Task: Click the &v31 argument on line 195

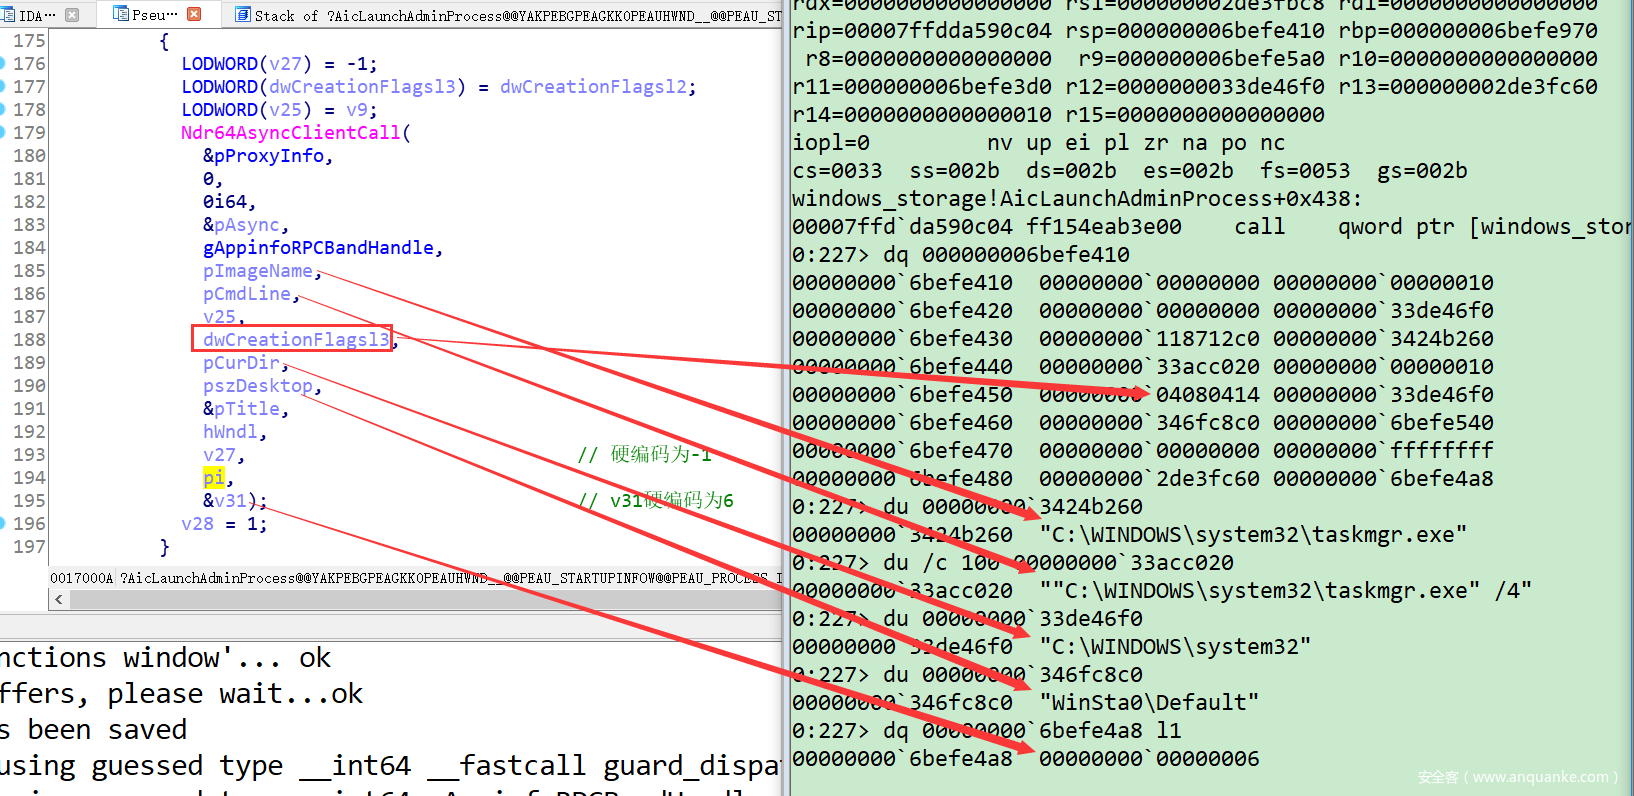Action: (x=225, y=501)
